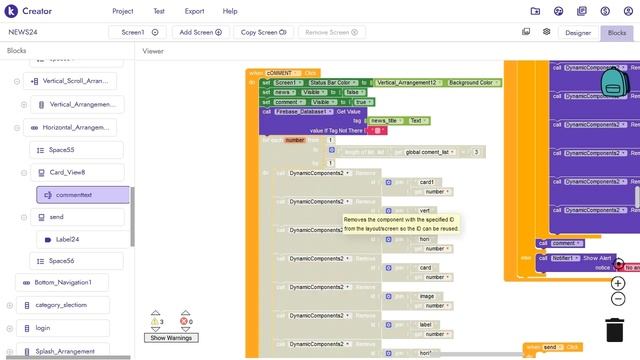Click the mutator gear on length of list block
Screen dimensions: 640x360
pos(332,150)
